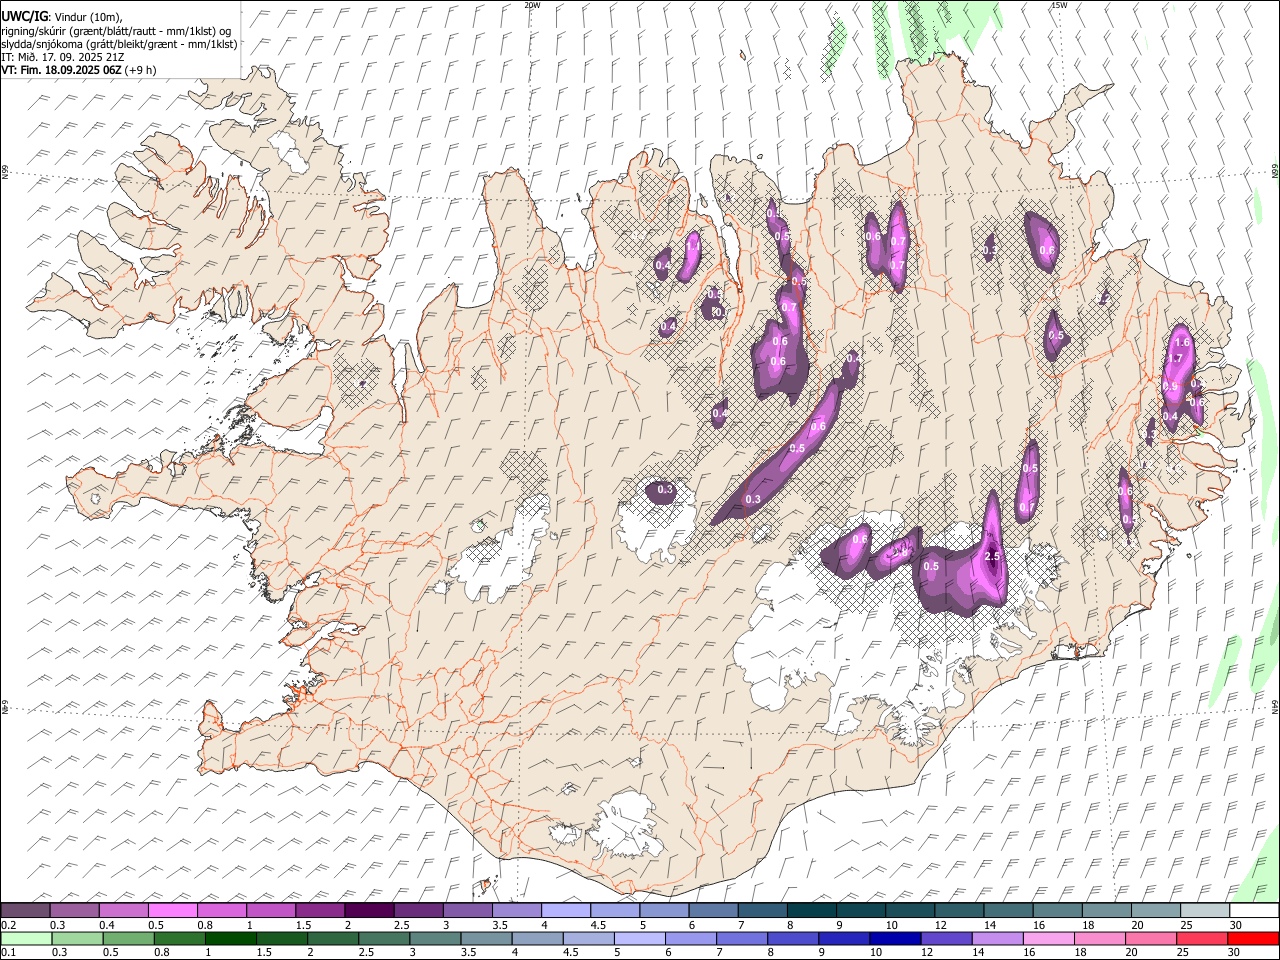This screenshot has width=1280, height=960.
Task: Click the bold 'UWC/IG' title text
Action: point(25,17)
